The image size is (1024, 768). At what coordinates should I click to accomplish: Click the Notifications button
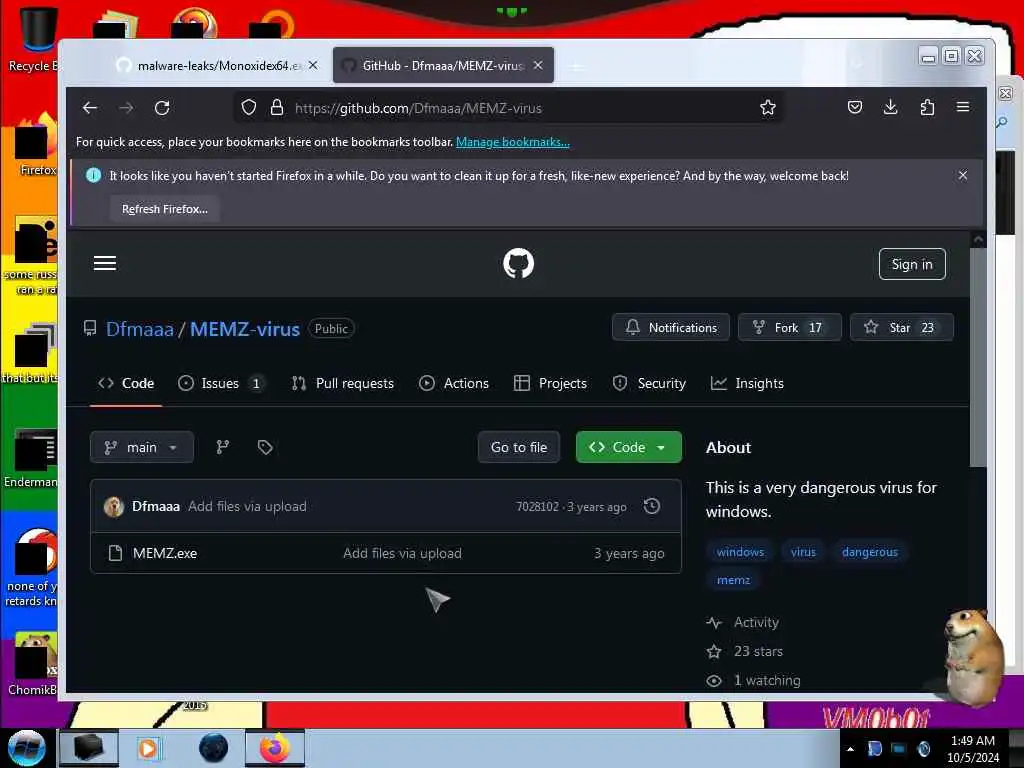(x=671, y=327)
